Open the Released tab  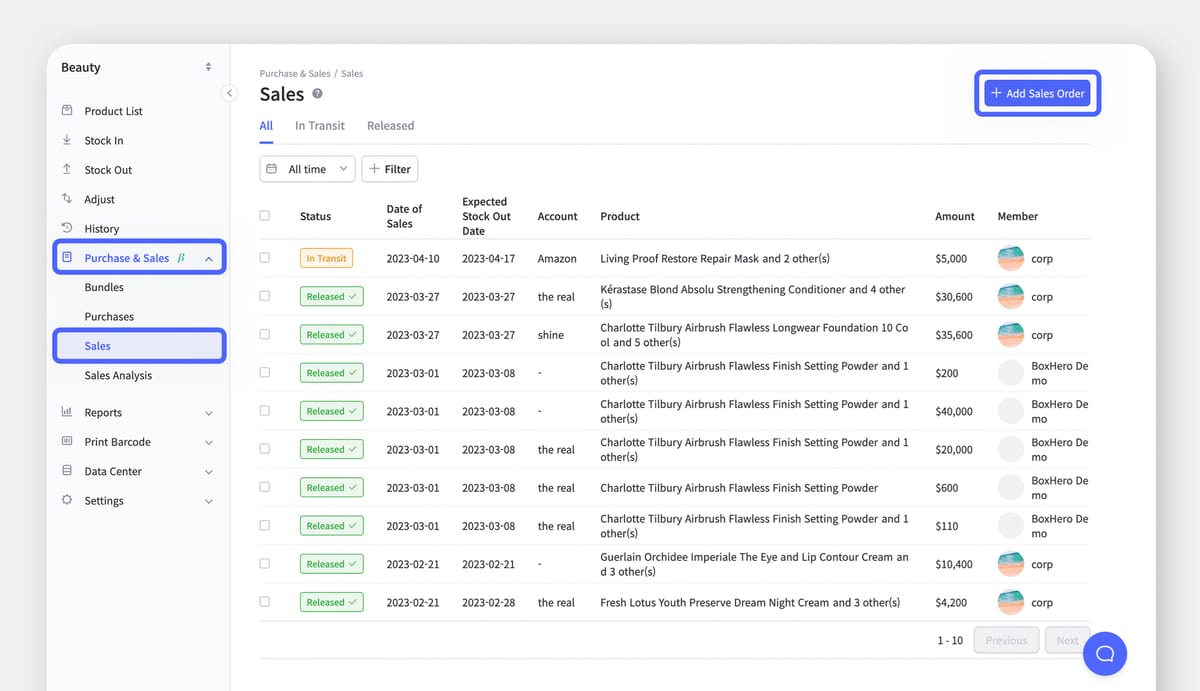[390, 125]
